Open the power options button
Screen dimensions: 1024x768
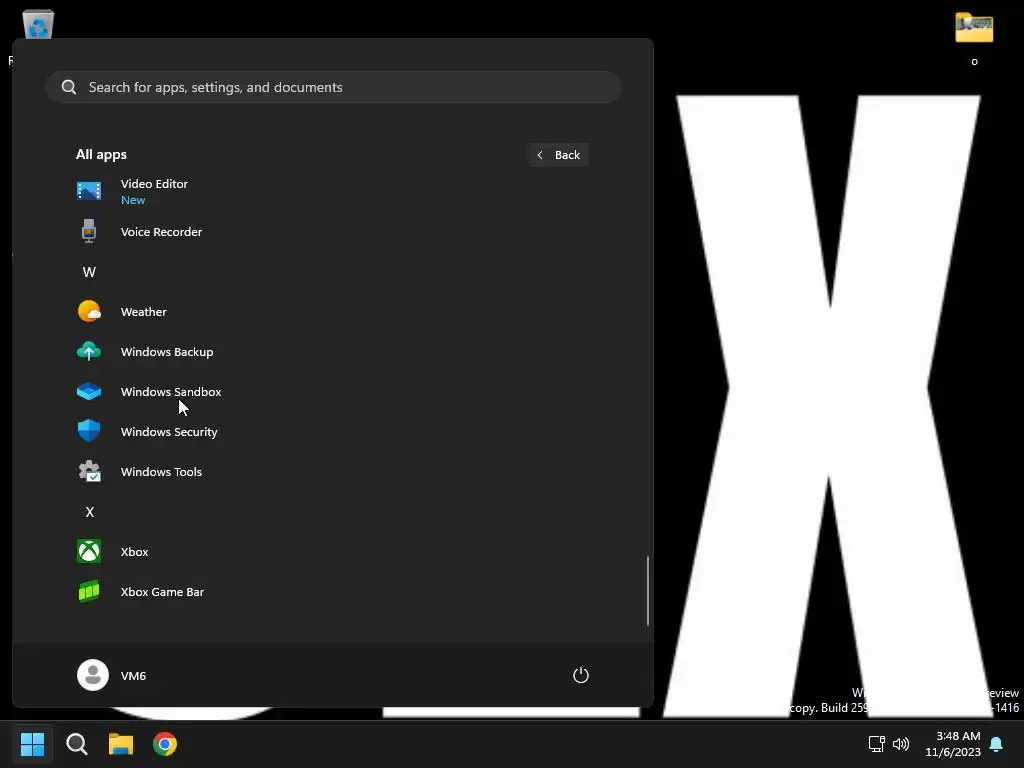(x=581, y=675)
